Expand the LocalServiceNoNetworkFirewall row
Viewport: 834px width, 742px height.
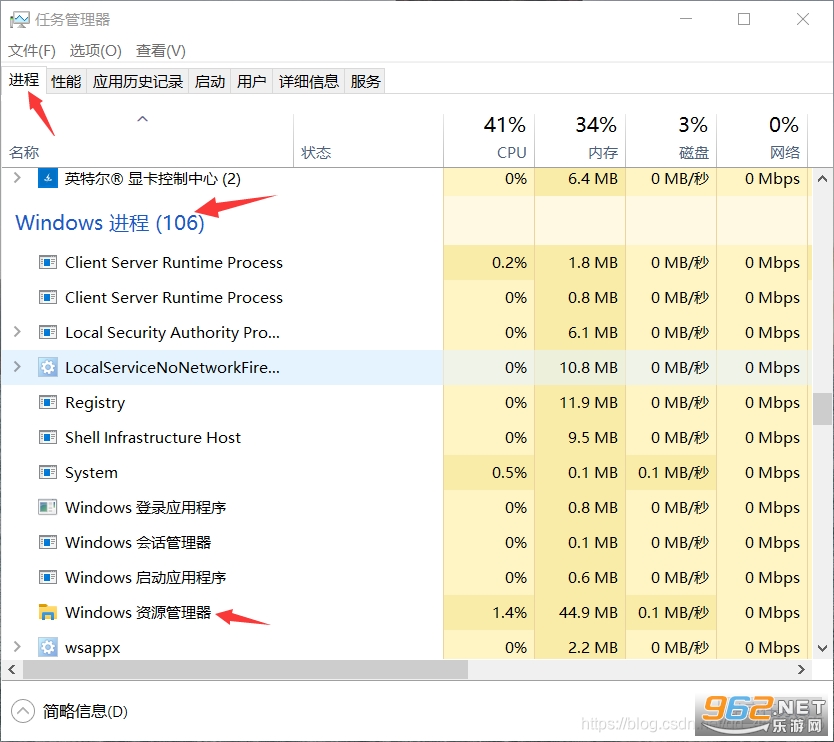pyautogui.click(x=17, y=367)
